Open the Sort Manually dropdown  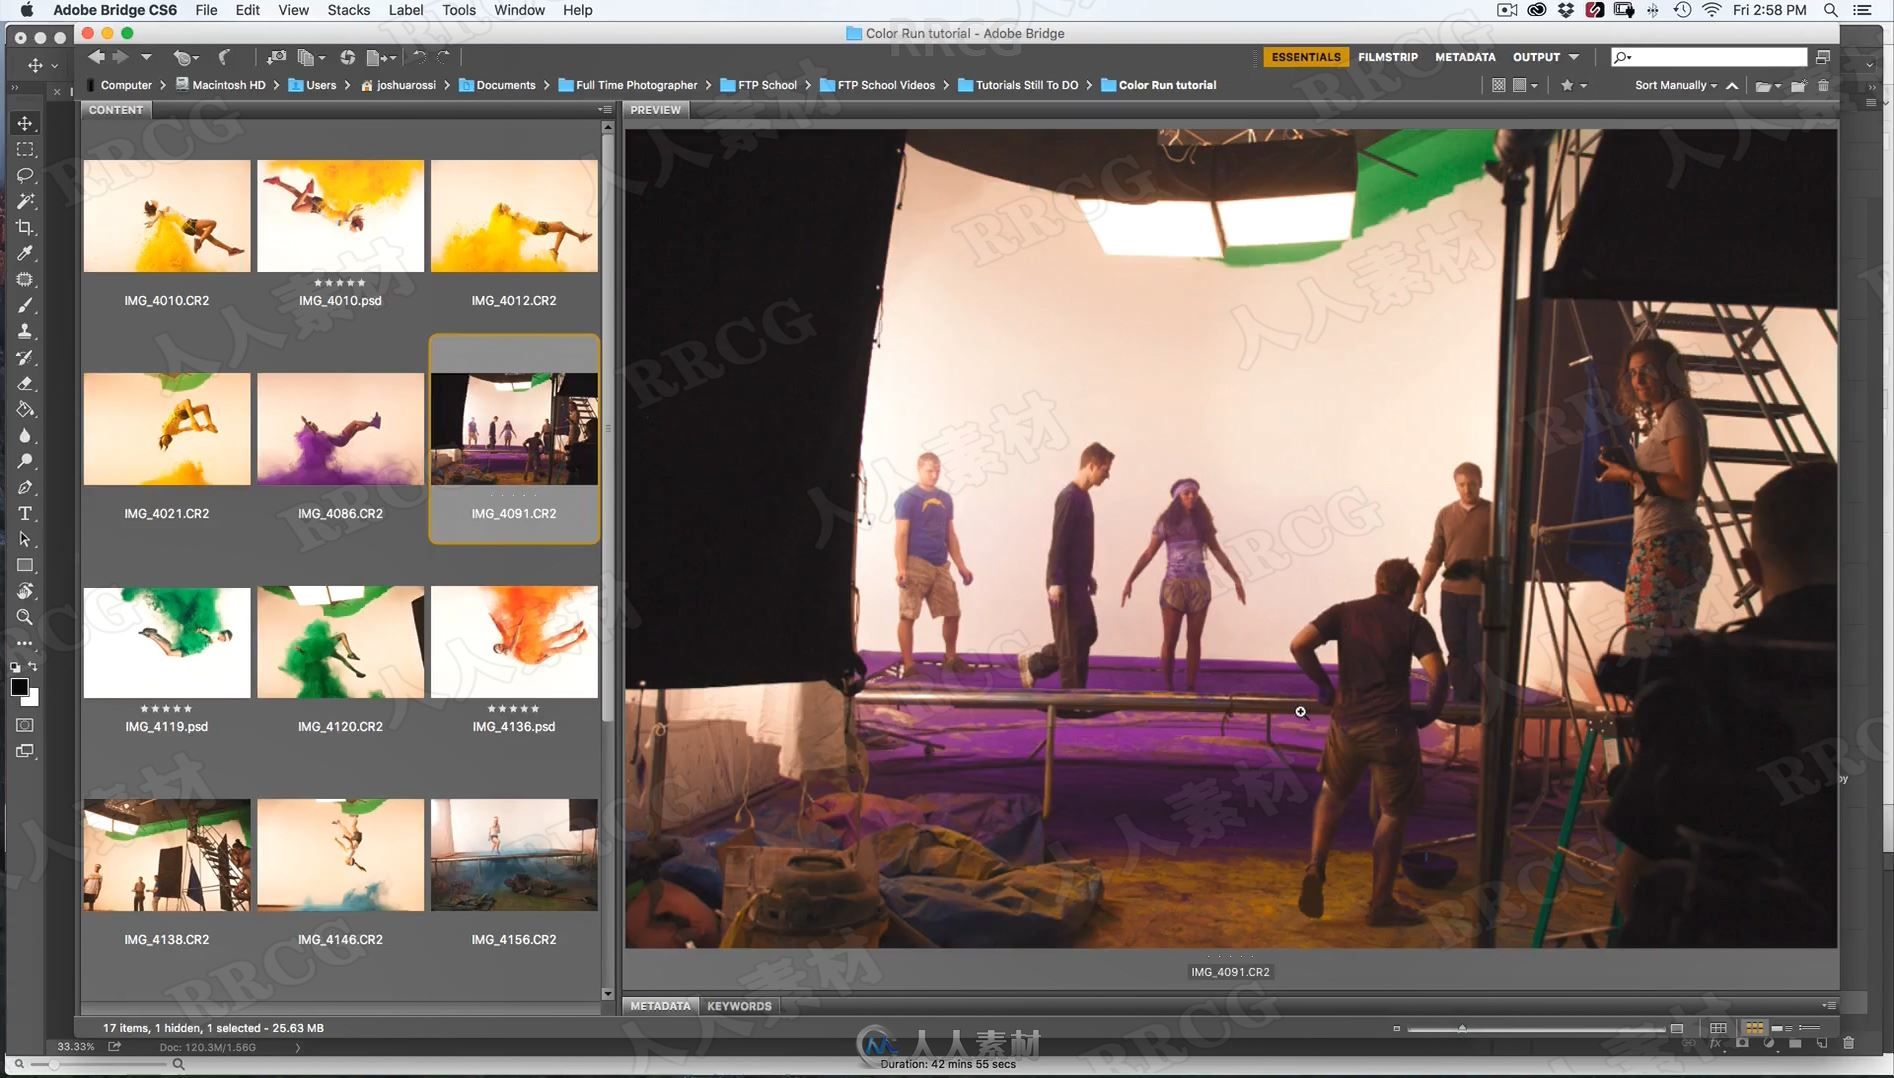coord(1675,85)
